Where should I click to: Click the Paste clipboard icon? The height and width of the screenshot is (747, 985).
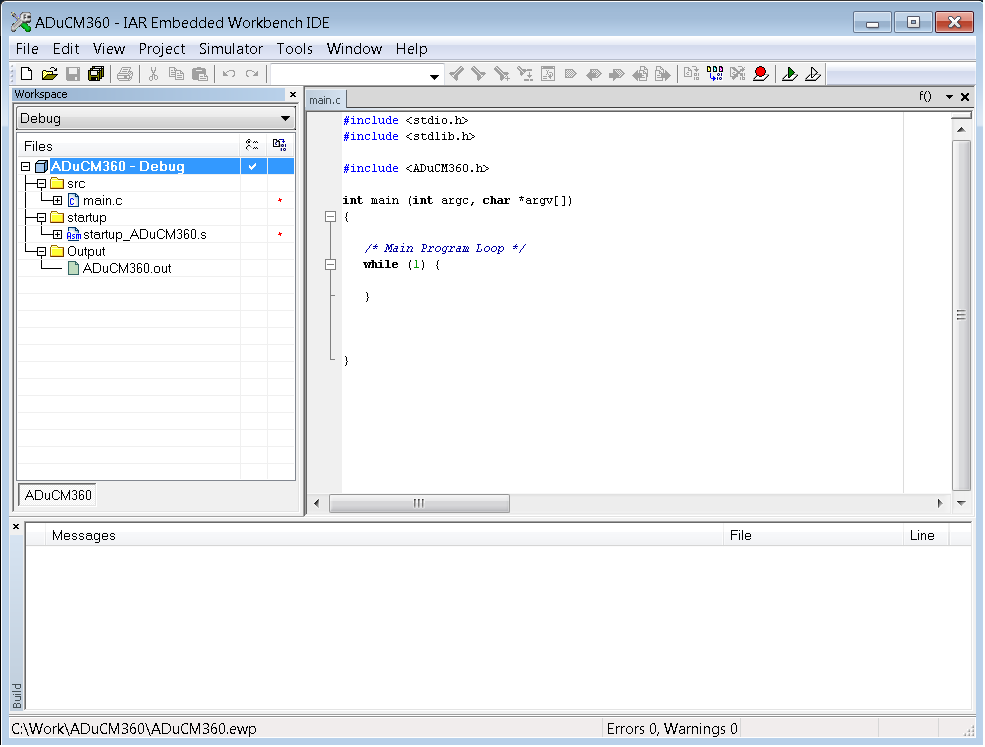tap(200, 74)
